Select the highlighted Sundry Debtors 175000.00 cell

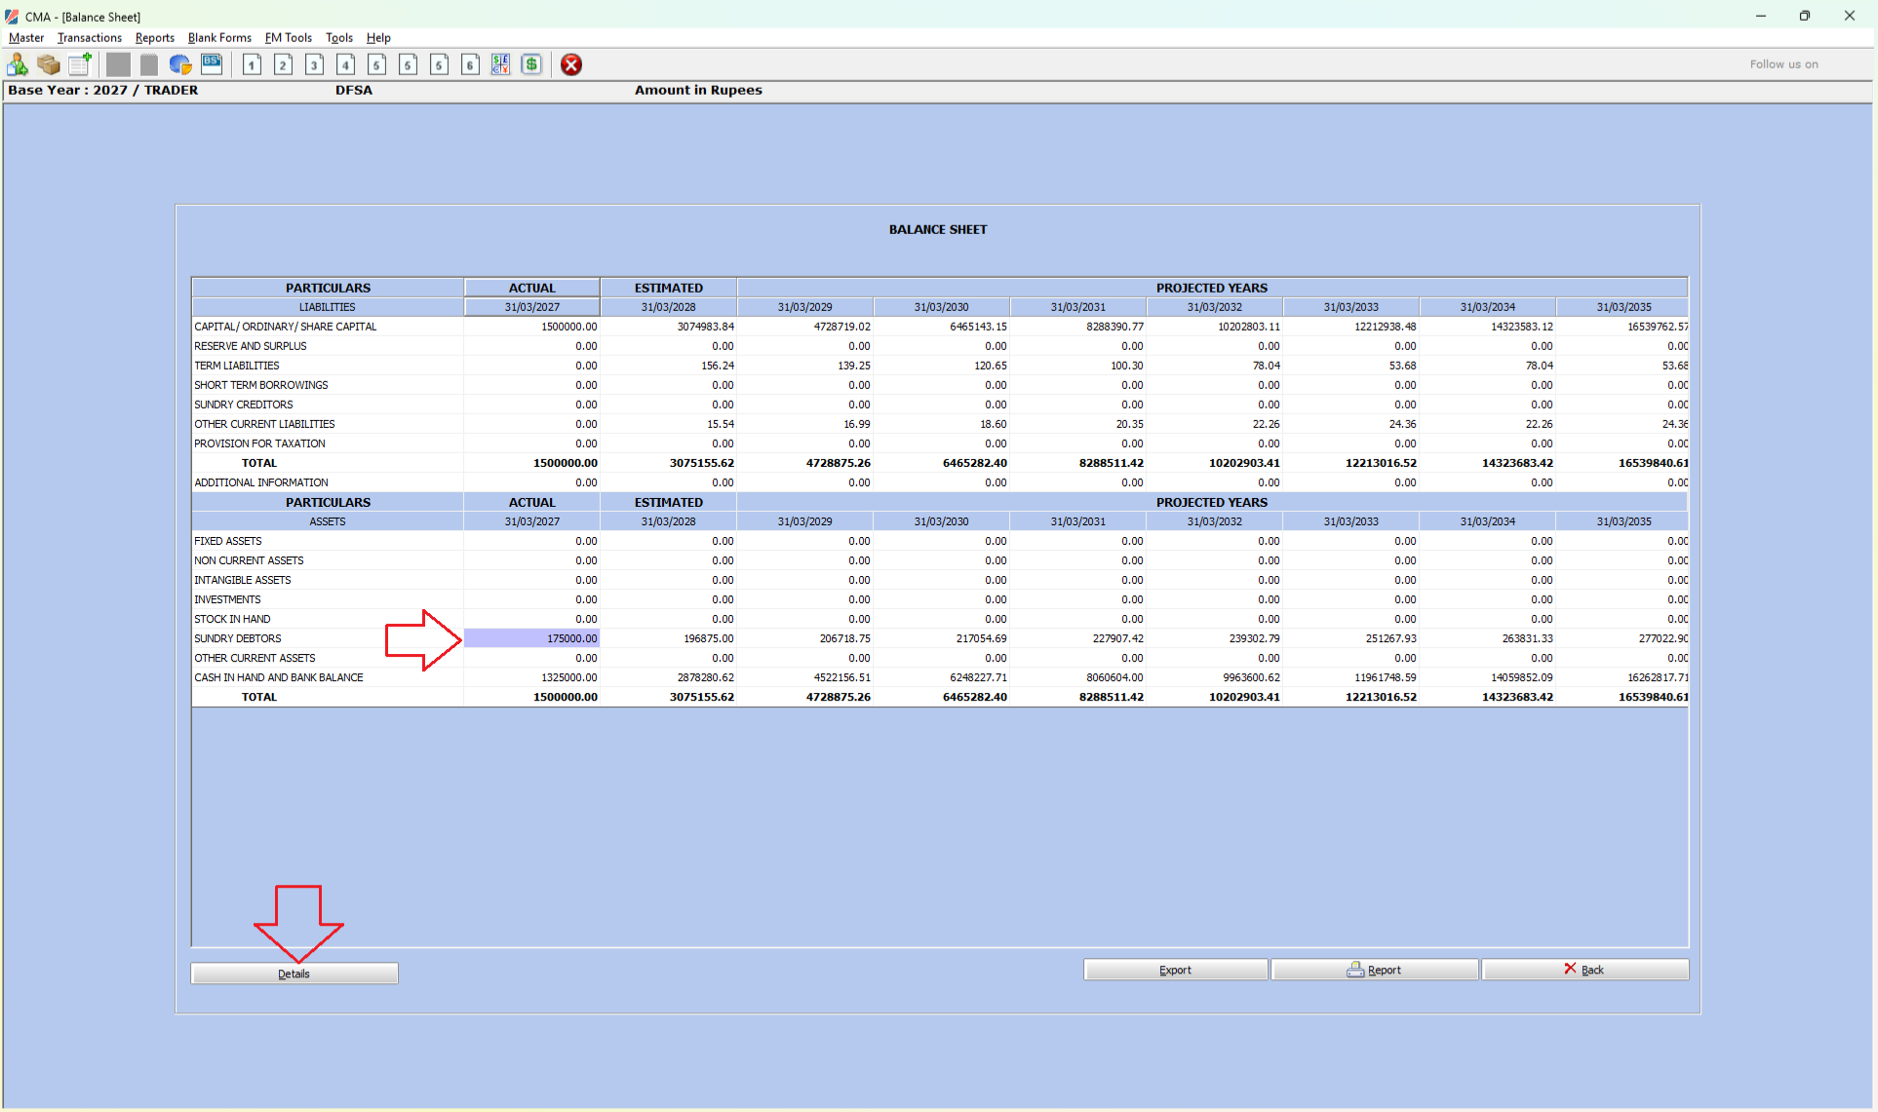pyautogui.click(x=532, y=639)
